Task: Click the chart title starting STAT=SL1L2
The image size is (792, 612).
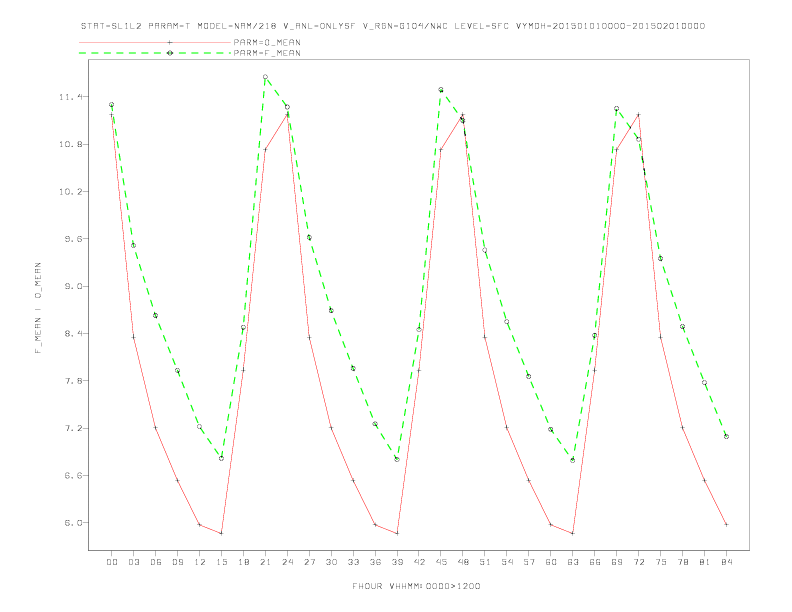Action: coord(392,26)
